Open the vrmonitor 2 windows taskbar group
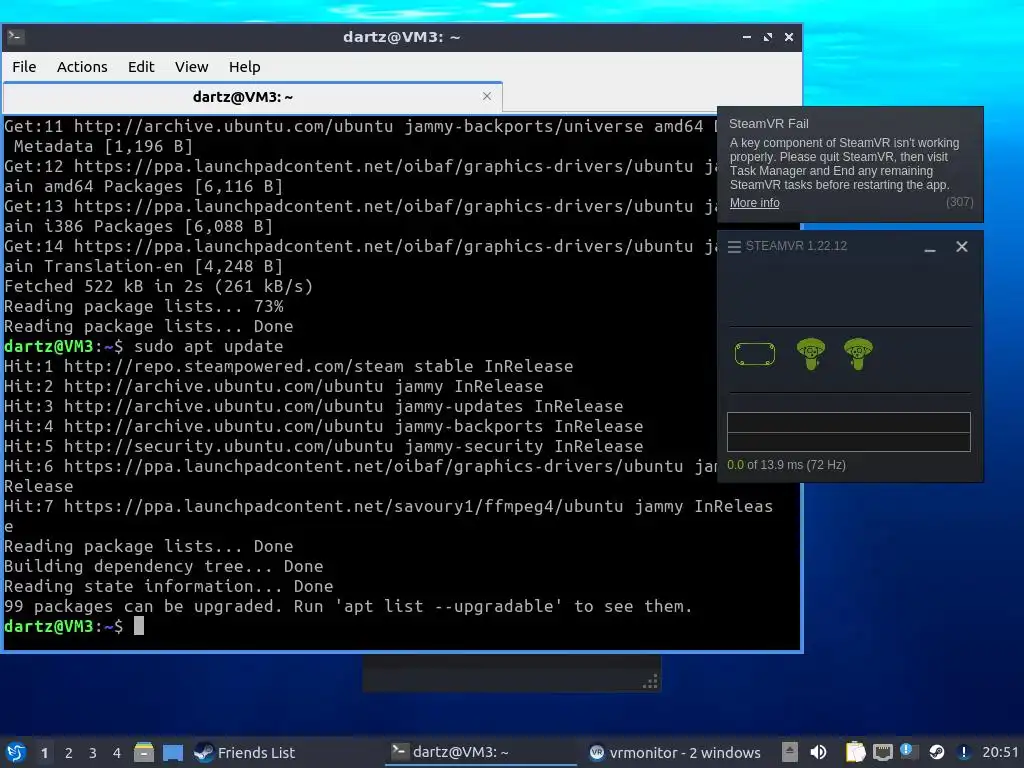This screenshot has width=1024, height=768. (675, 752)
